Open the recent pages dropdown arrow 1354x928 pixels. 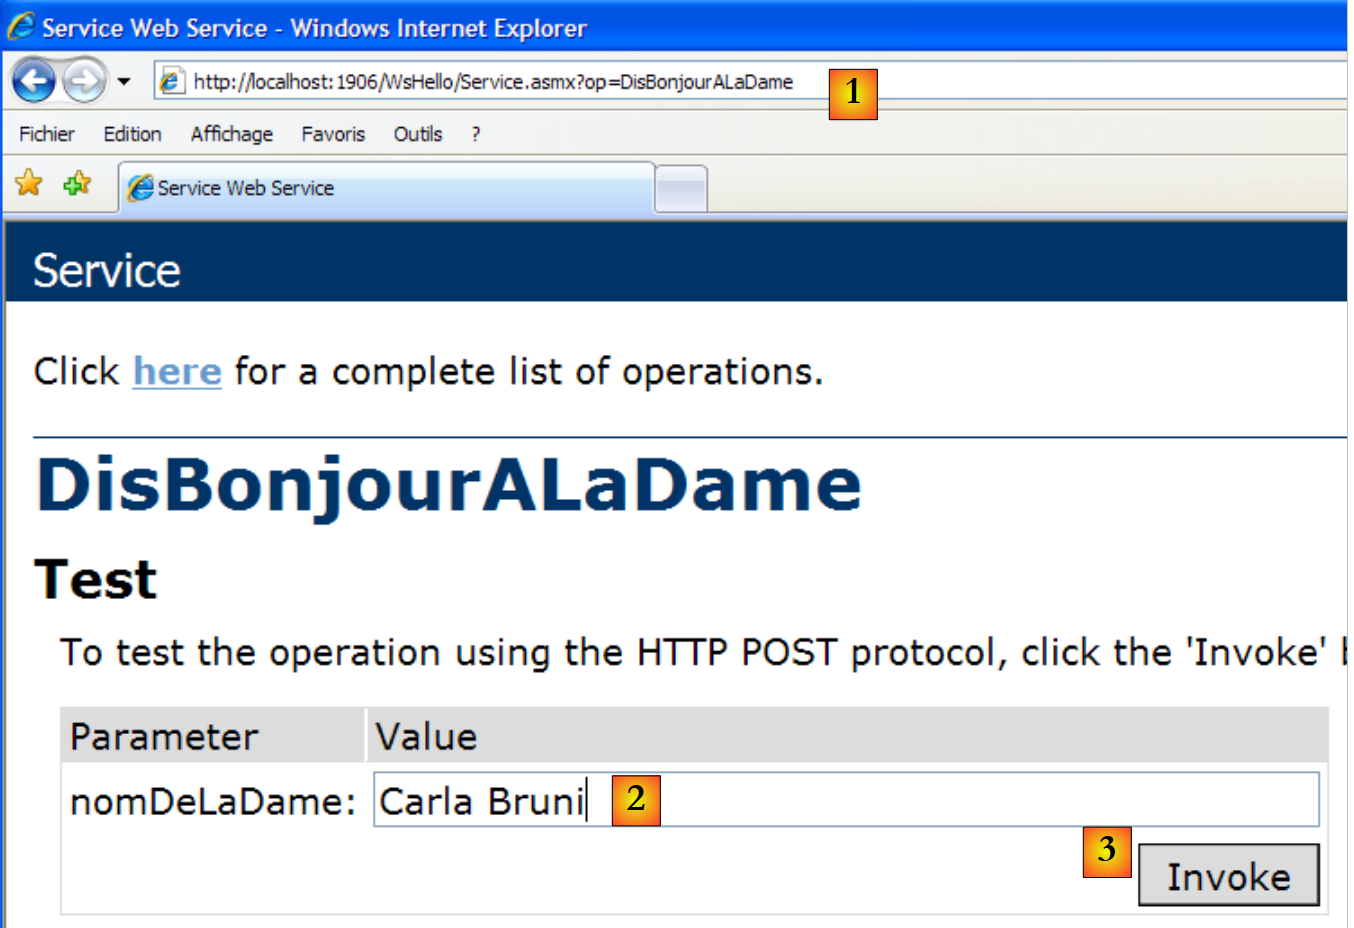click(x=124, y=82)
